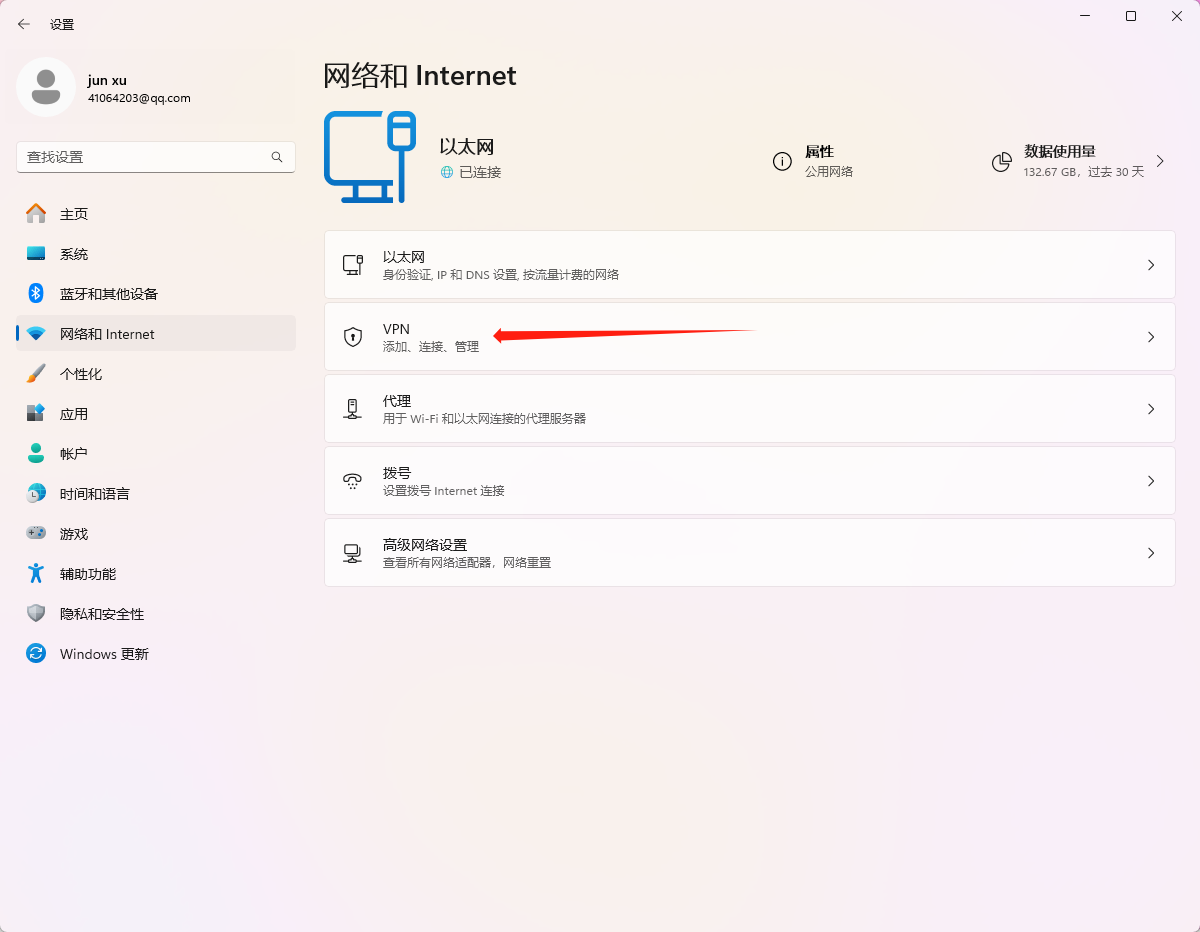Click the VPN shield icon
Viewport: 1200px width, 932px height.
tap(352, 337)
